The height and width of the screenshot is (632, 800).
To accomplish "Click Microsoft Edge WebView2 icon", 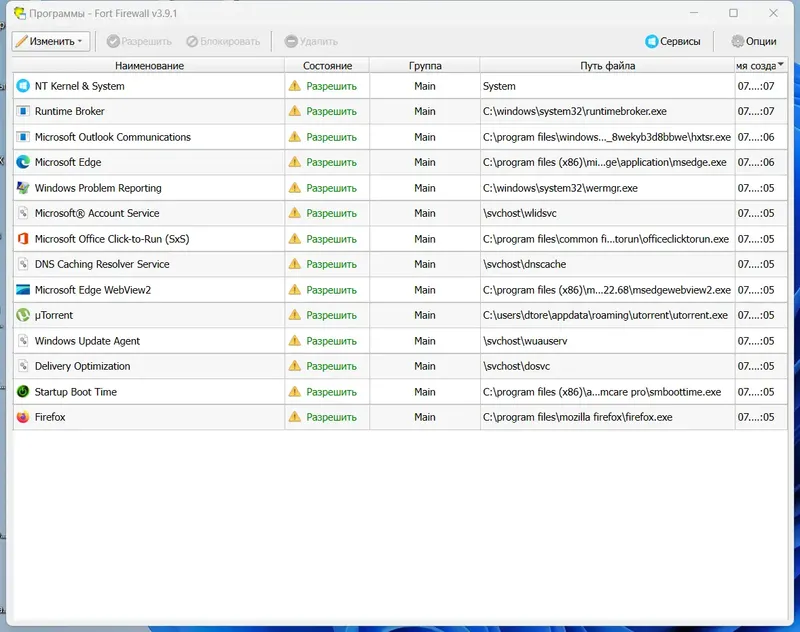I will pos(23,290).
